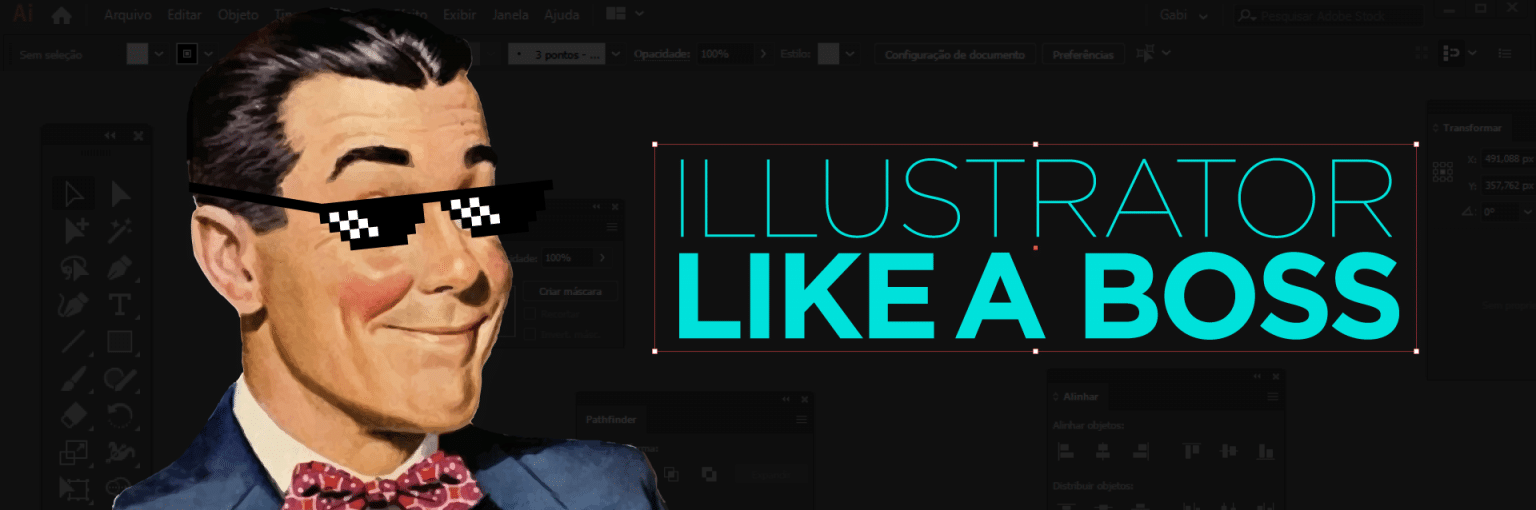Select the Scale tool
The width and height of the screenshot is (1536, 510).
pyautogui.click(x=75, y=451)
